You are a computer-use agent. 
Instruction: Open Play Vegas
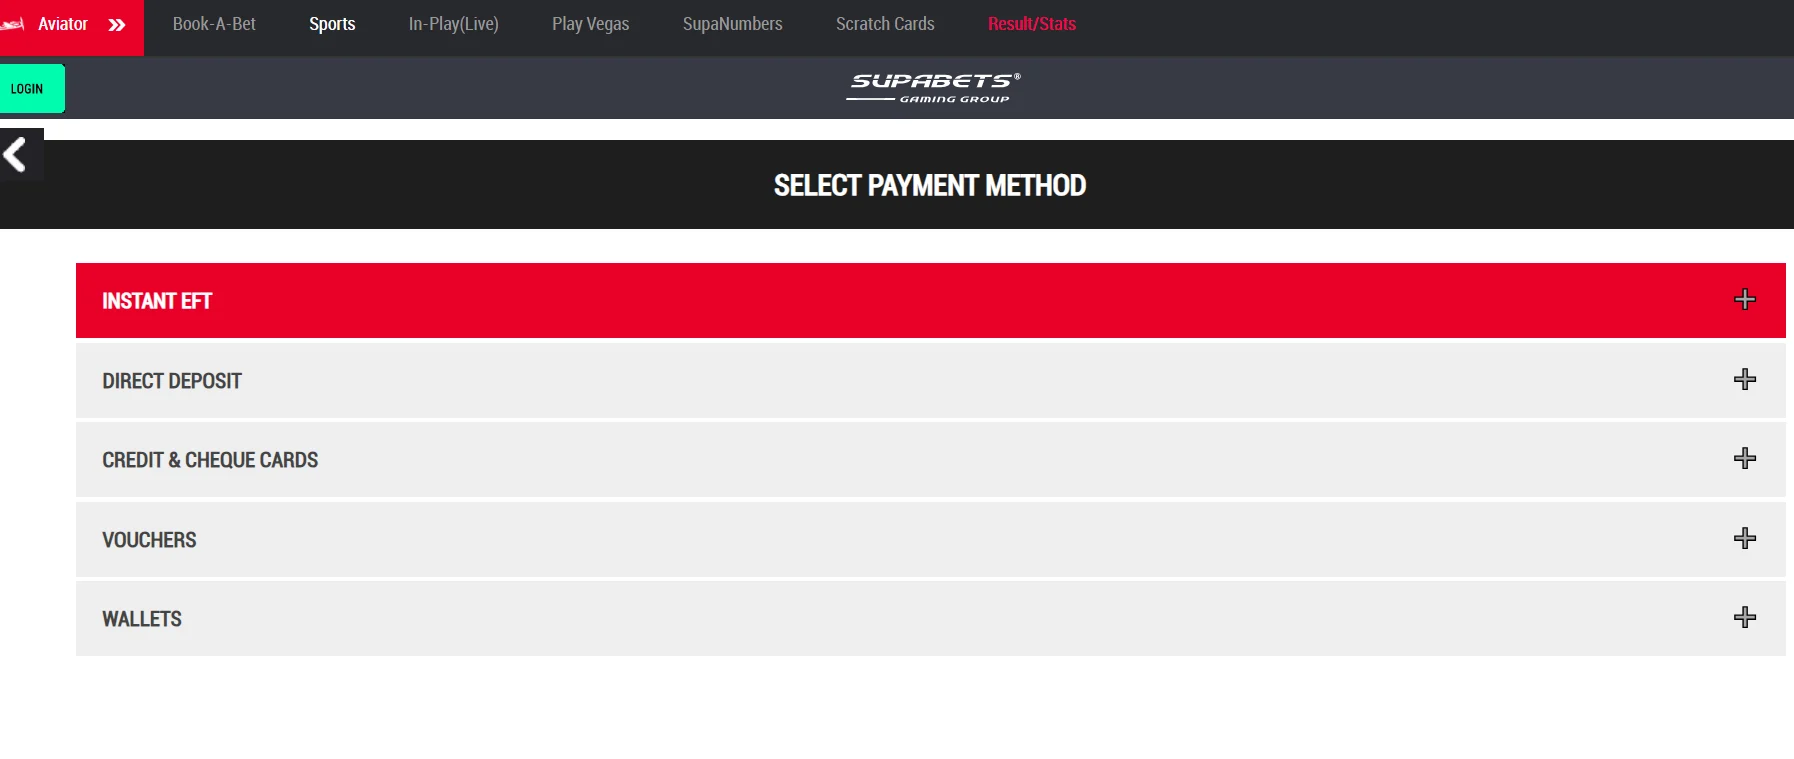click(590, 23)
